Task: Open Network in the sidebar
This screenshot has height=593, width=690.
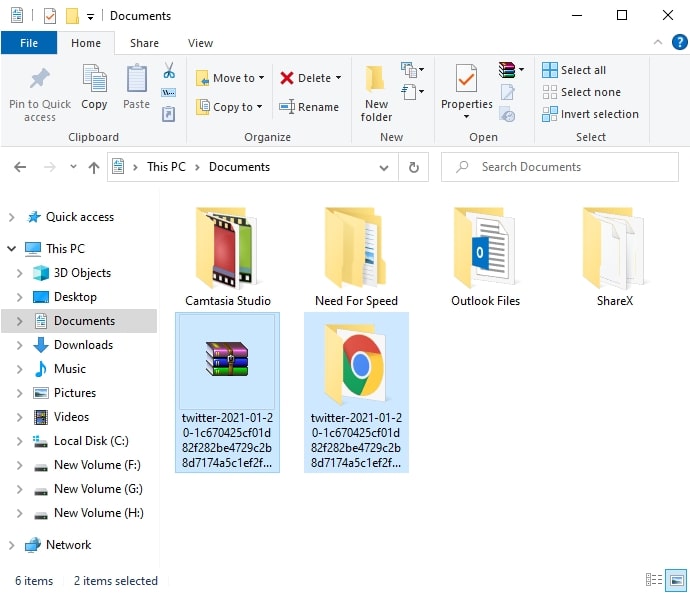Action: [x=68, y=545]
